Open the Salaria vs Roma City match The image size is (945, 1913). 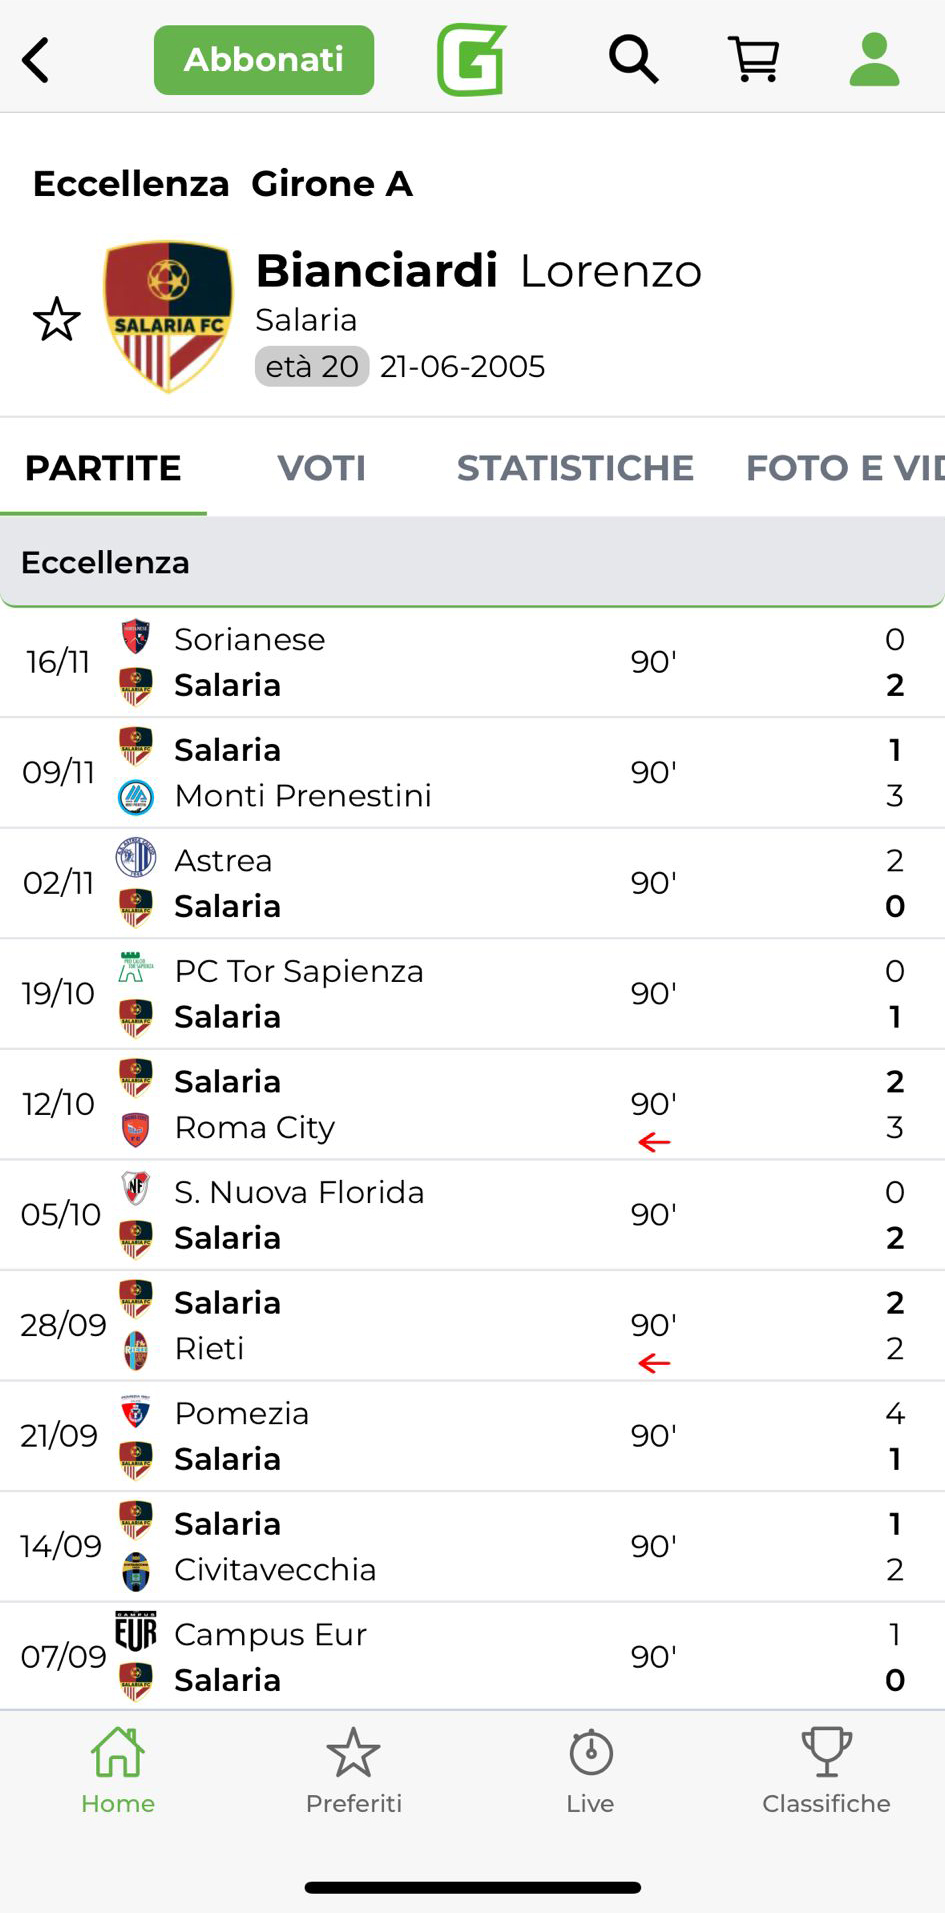(472, 1104)
